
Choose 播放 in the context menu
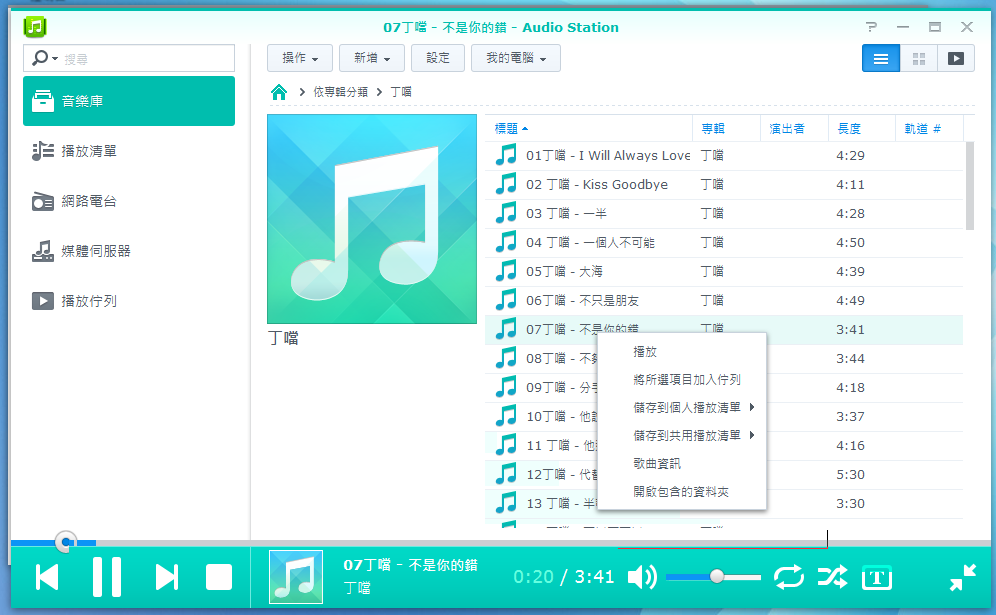point(682,351)
